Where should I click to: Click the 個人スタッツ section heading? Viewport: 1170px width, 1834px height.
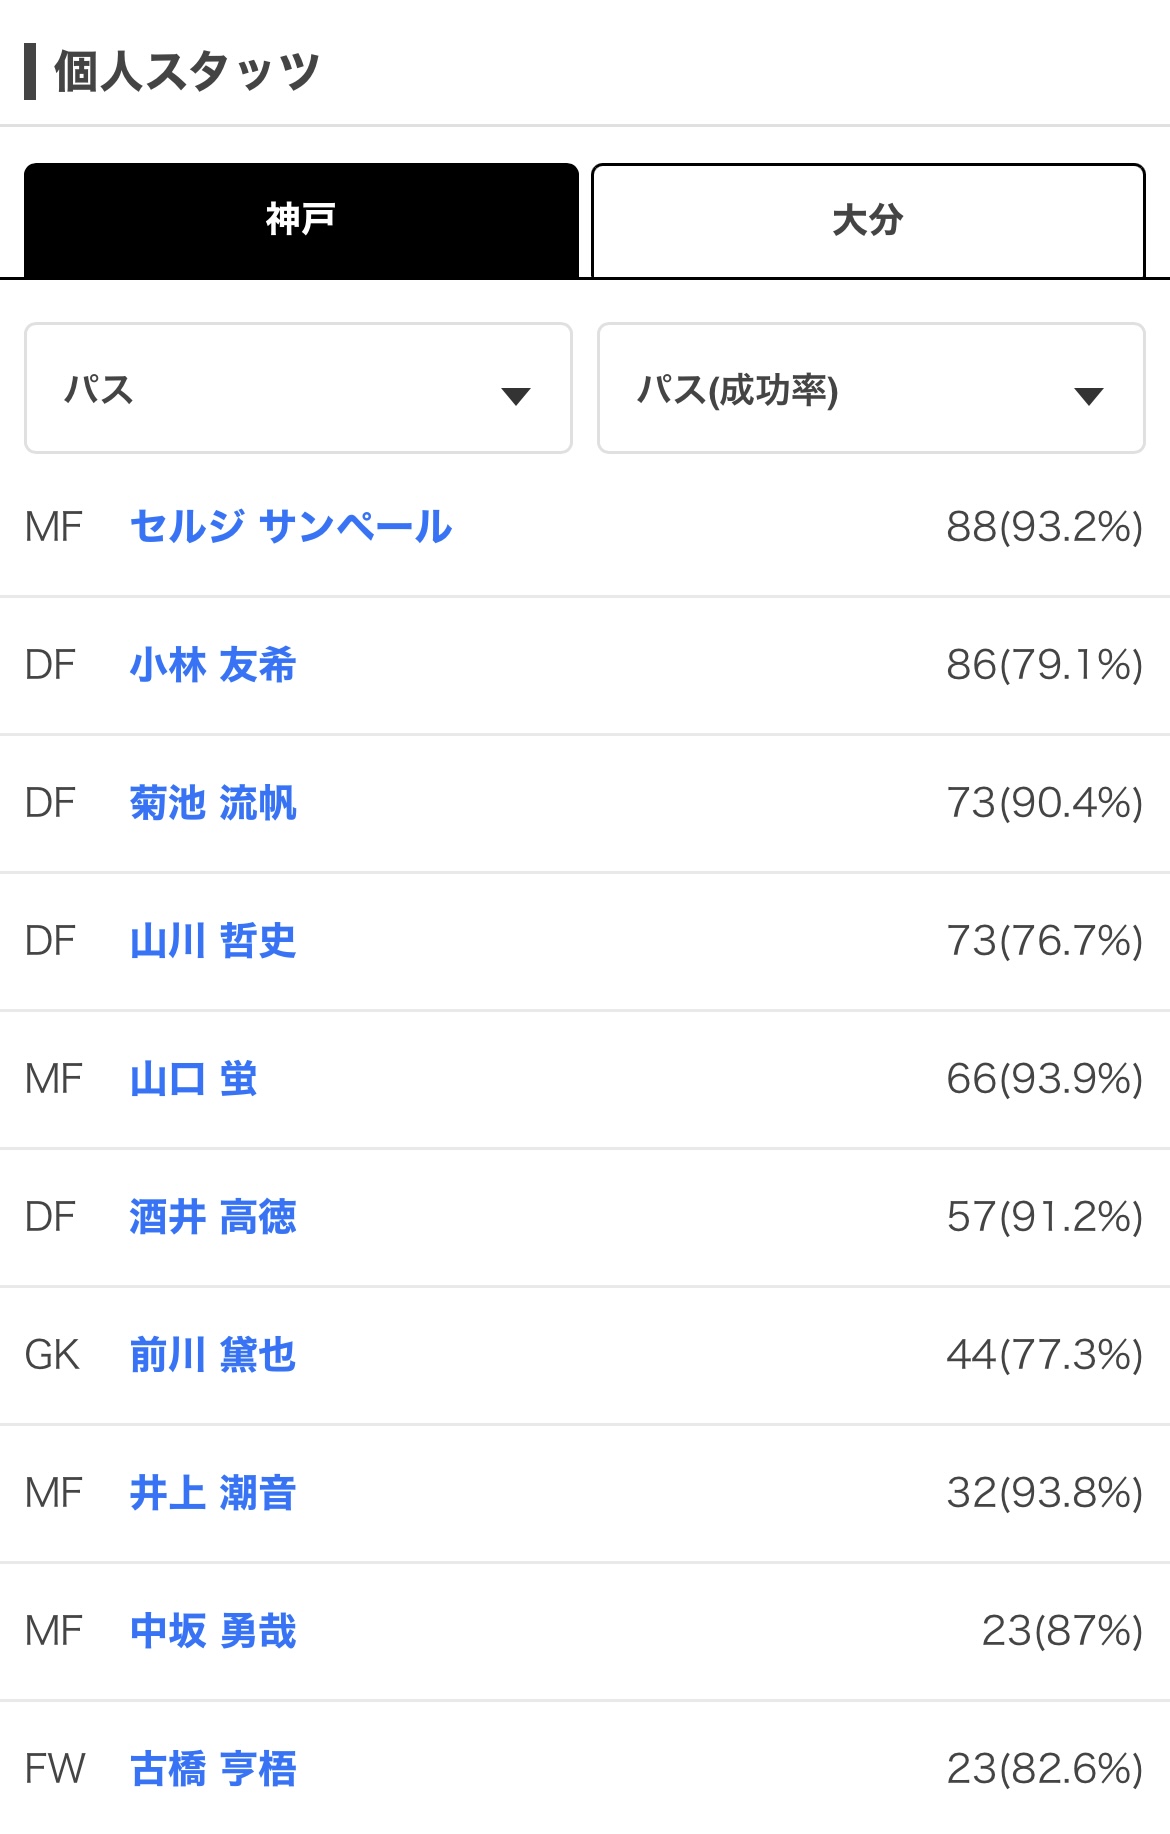click(186, 72)
